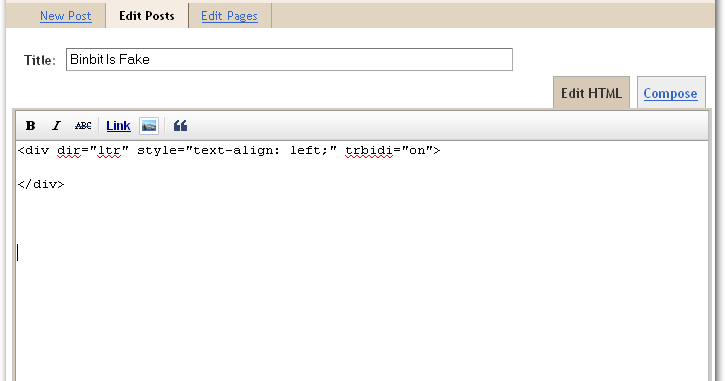The image size is (725, 381).
Task: Switch to Edit HTML mode
Action: [591, 93]
